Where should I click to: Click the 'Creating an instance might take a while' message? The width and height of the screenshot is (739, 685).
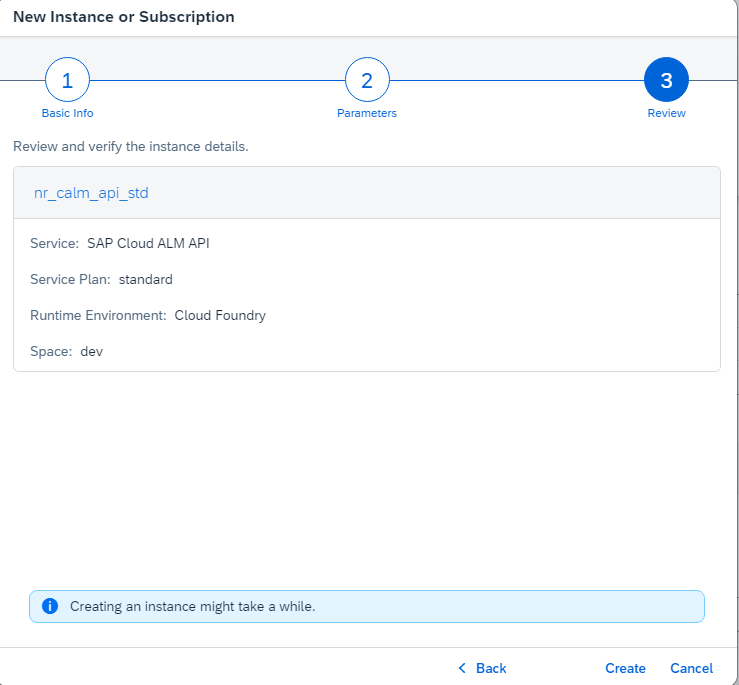pos(192,606)
